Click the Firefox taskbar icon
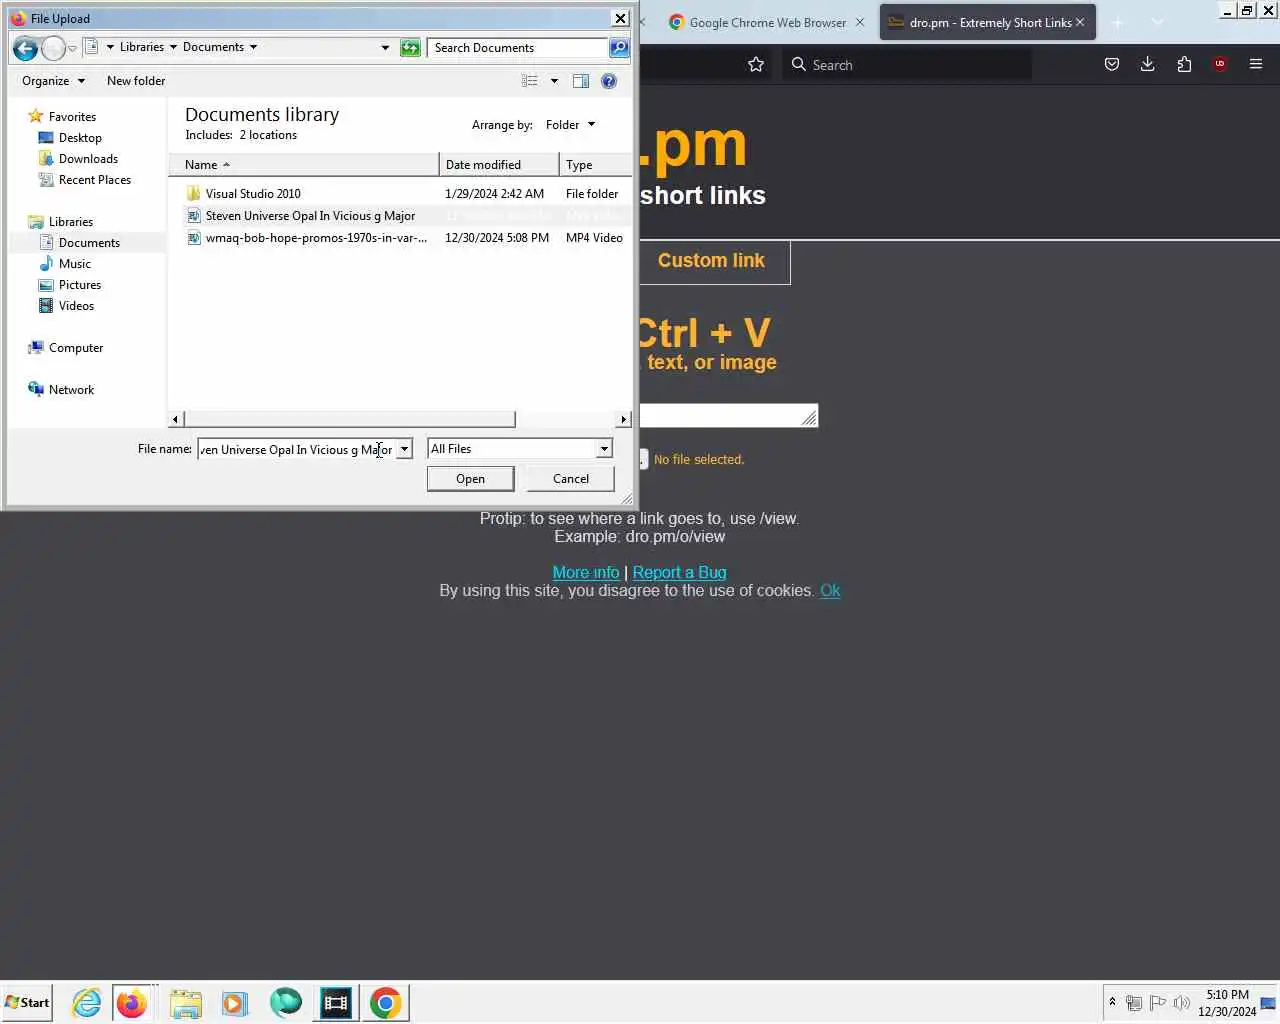Screen dimensions: 1280x1024 tap(131, 1002)
